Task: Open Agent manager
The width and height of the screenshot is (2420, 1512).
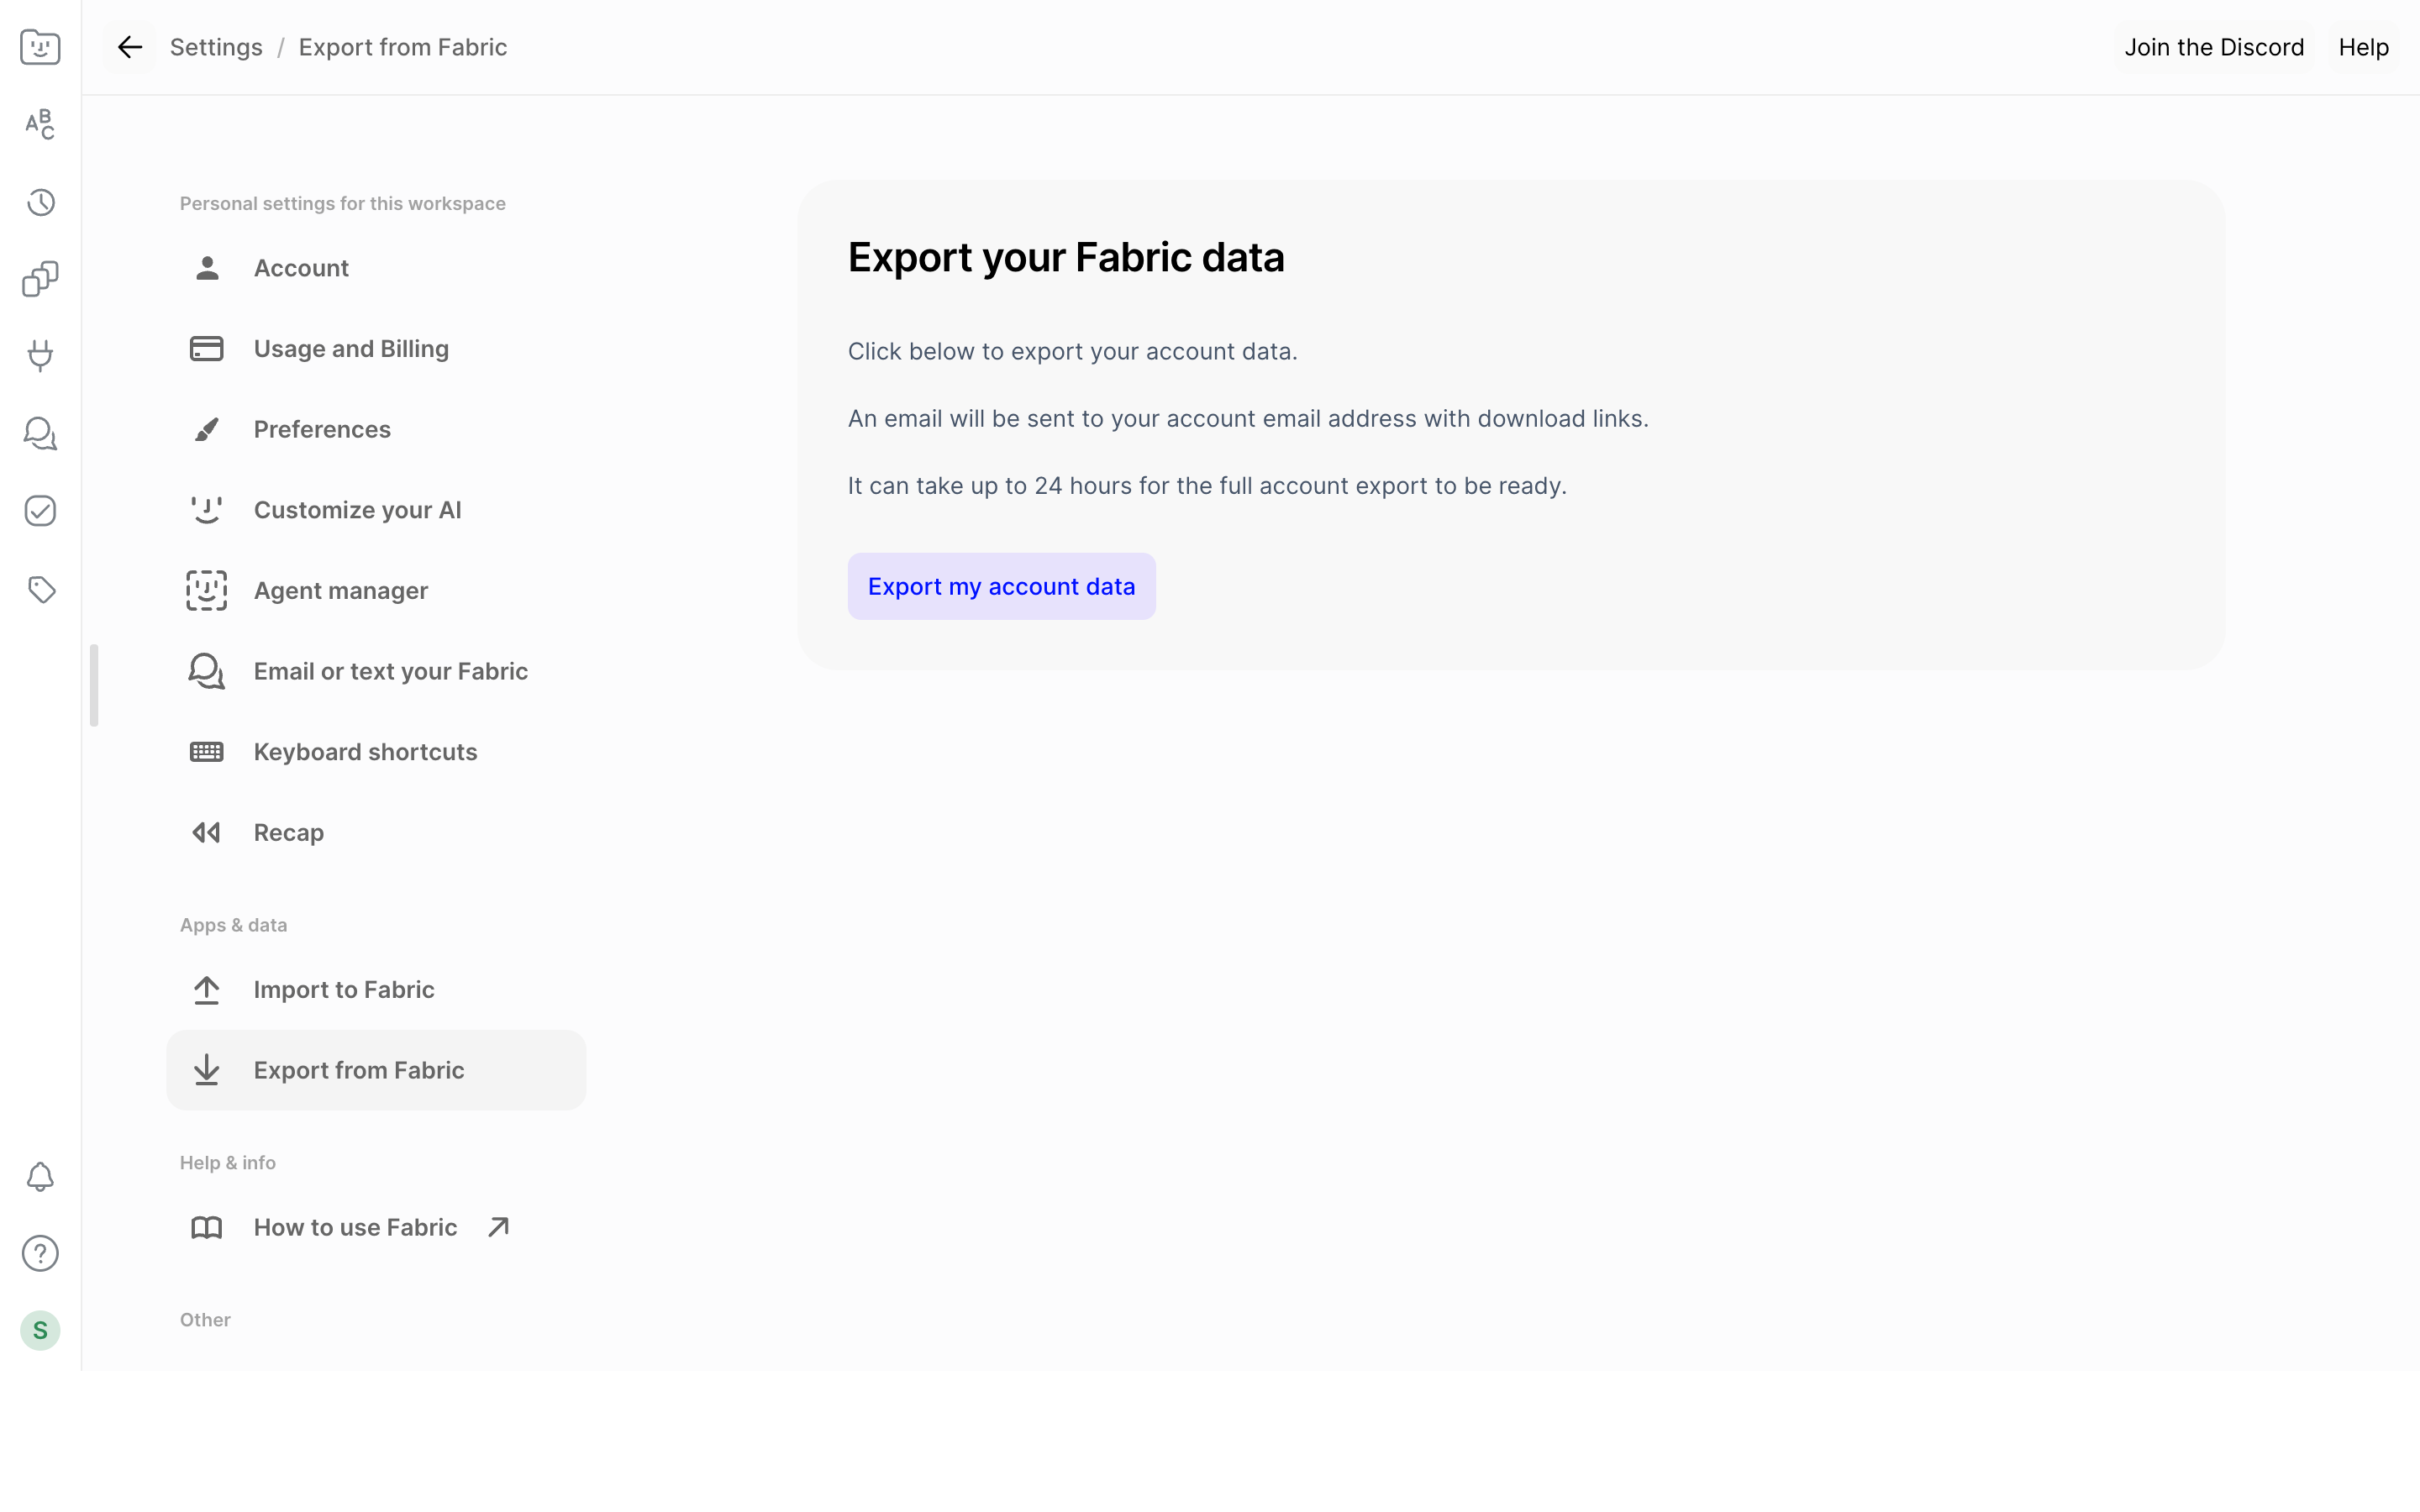Action: [x=376, y=591]
